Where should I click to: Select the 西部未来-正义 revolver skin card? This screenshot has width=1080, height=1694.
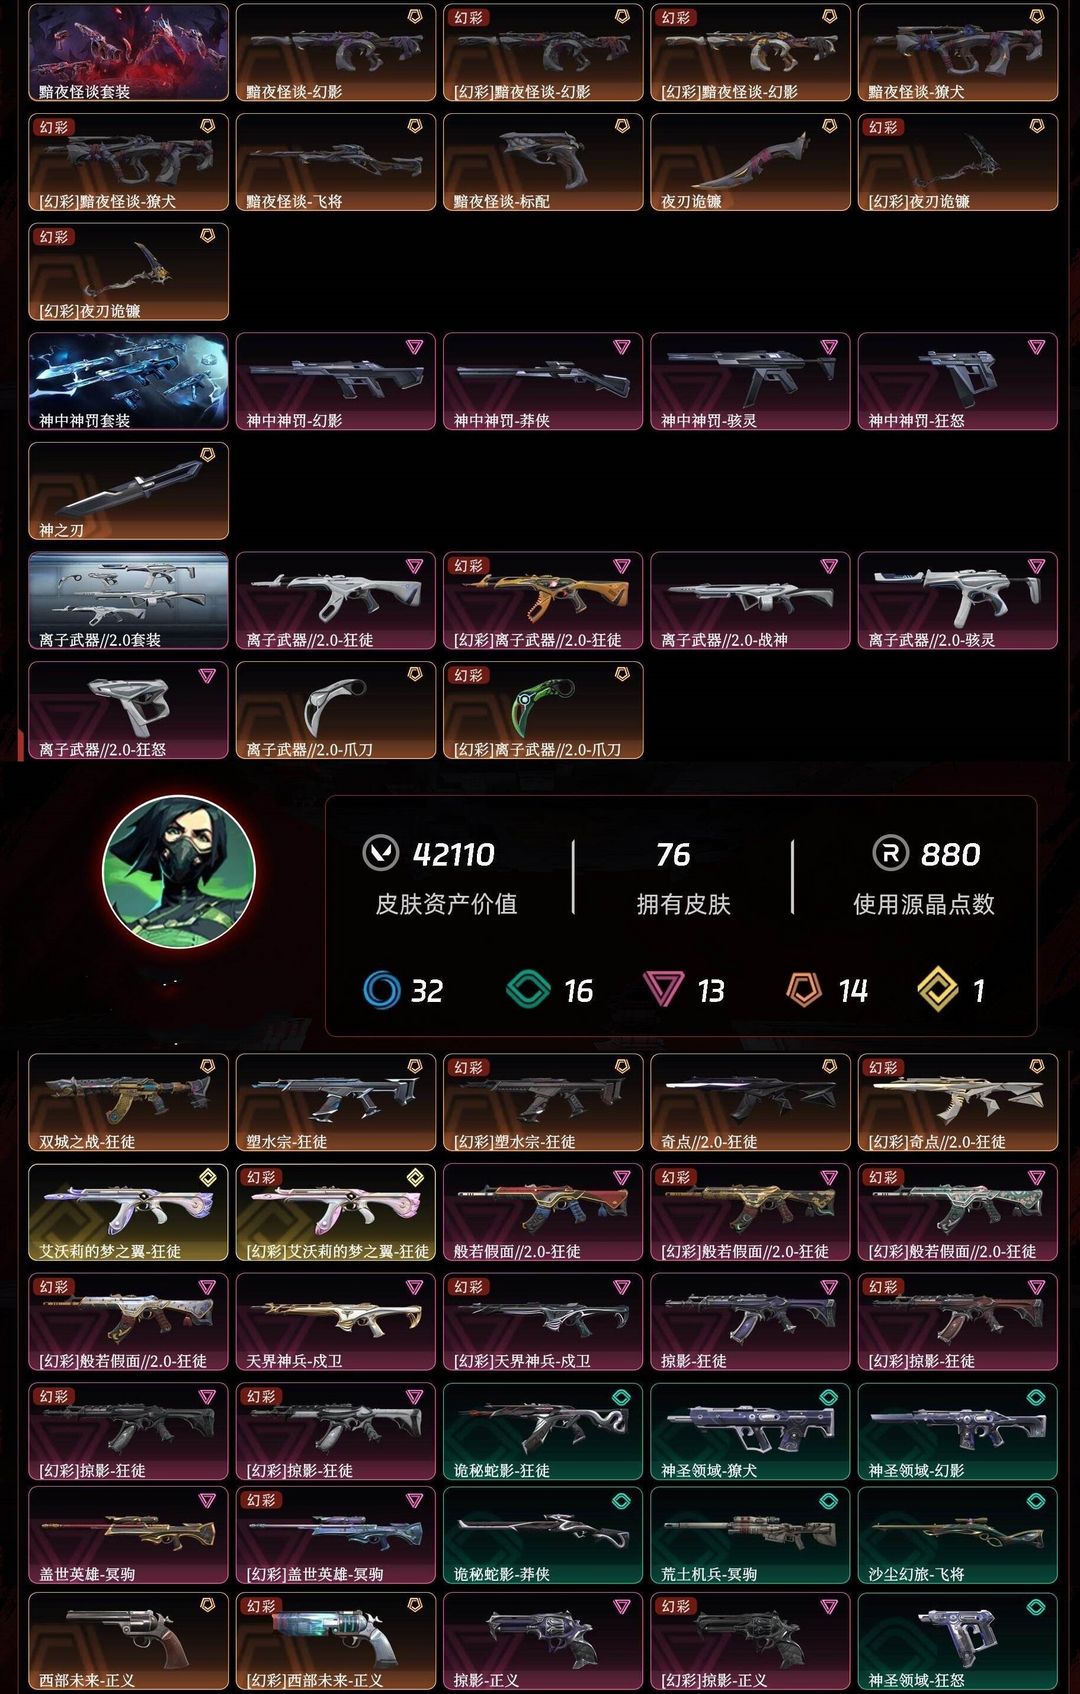[129, 1641]
